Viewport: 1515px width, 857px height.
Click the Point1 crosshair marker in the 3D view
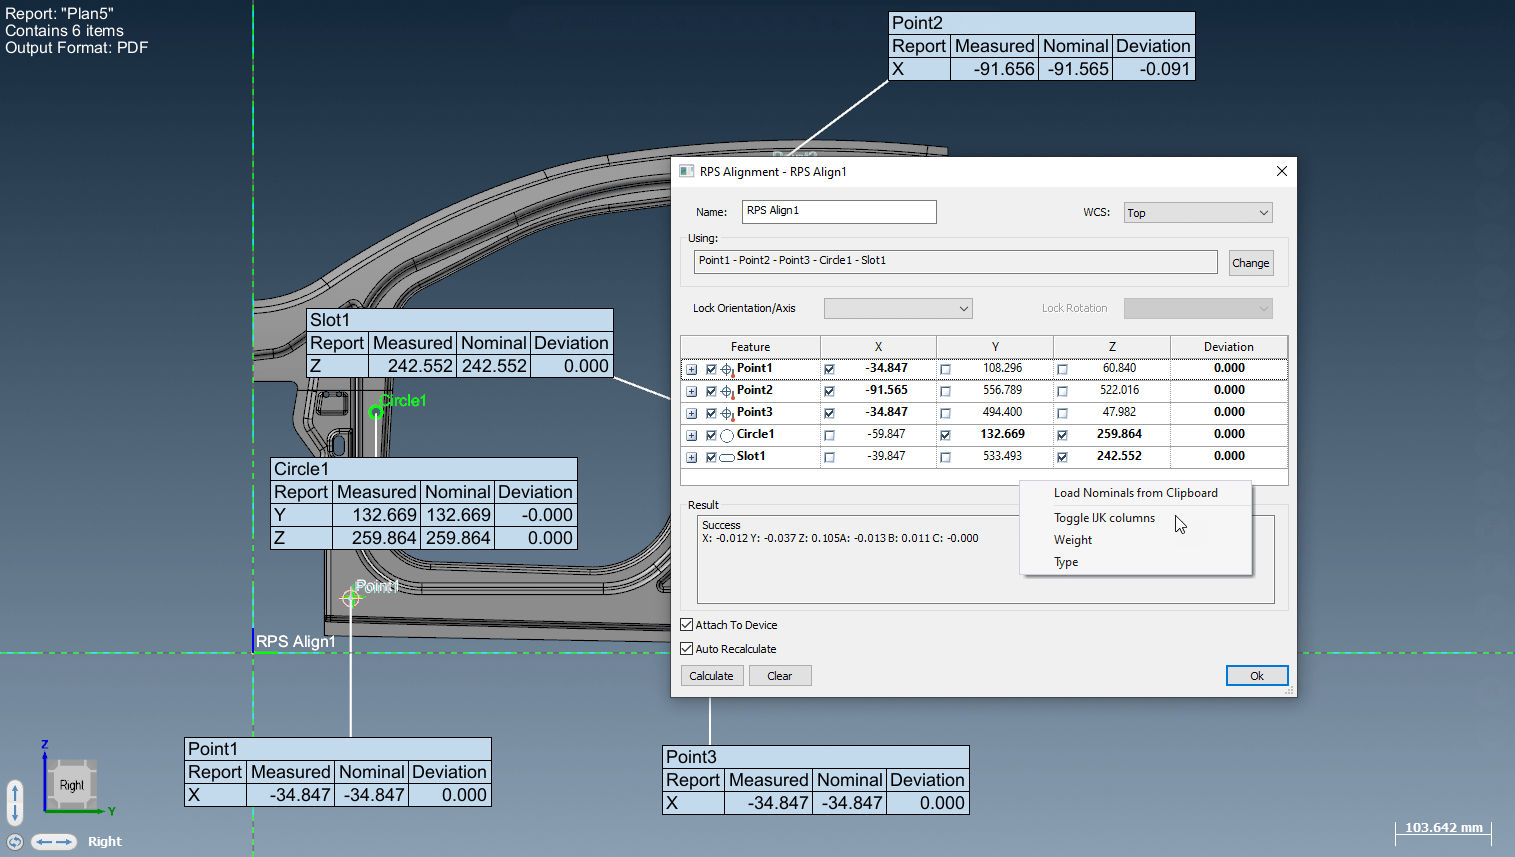[x=351, y=598]
